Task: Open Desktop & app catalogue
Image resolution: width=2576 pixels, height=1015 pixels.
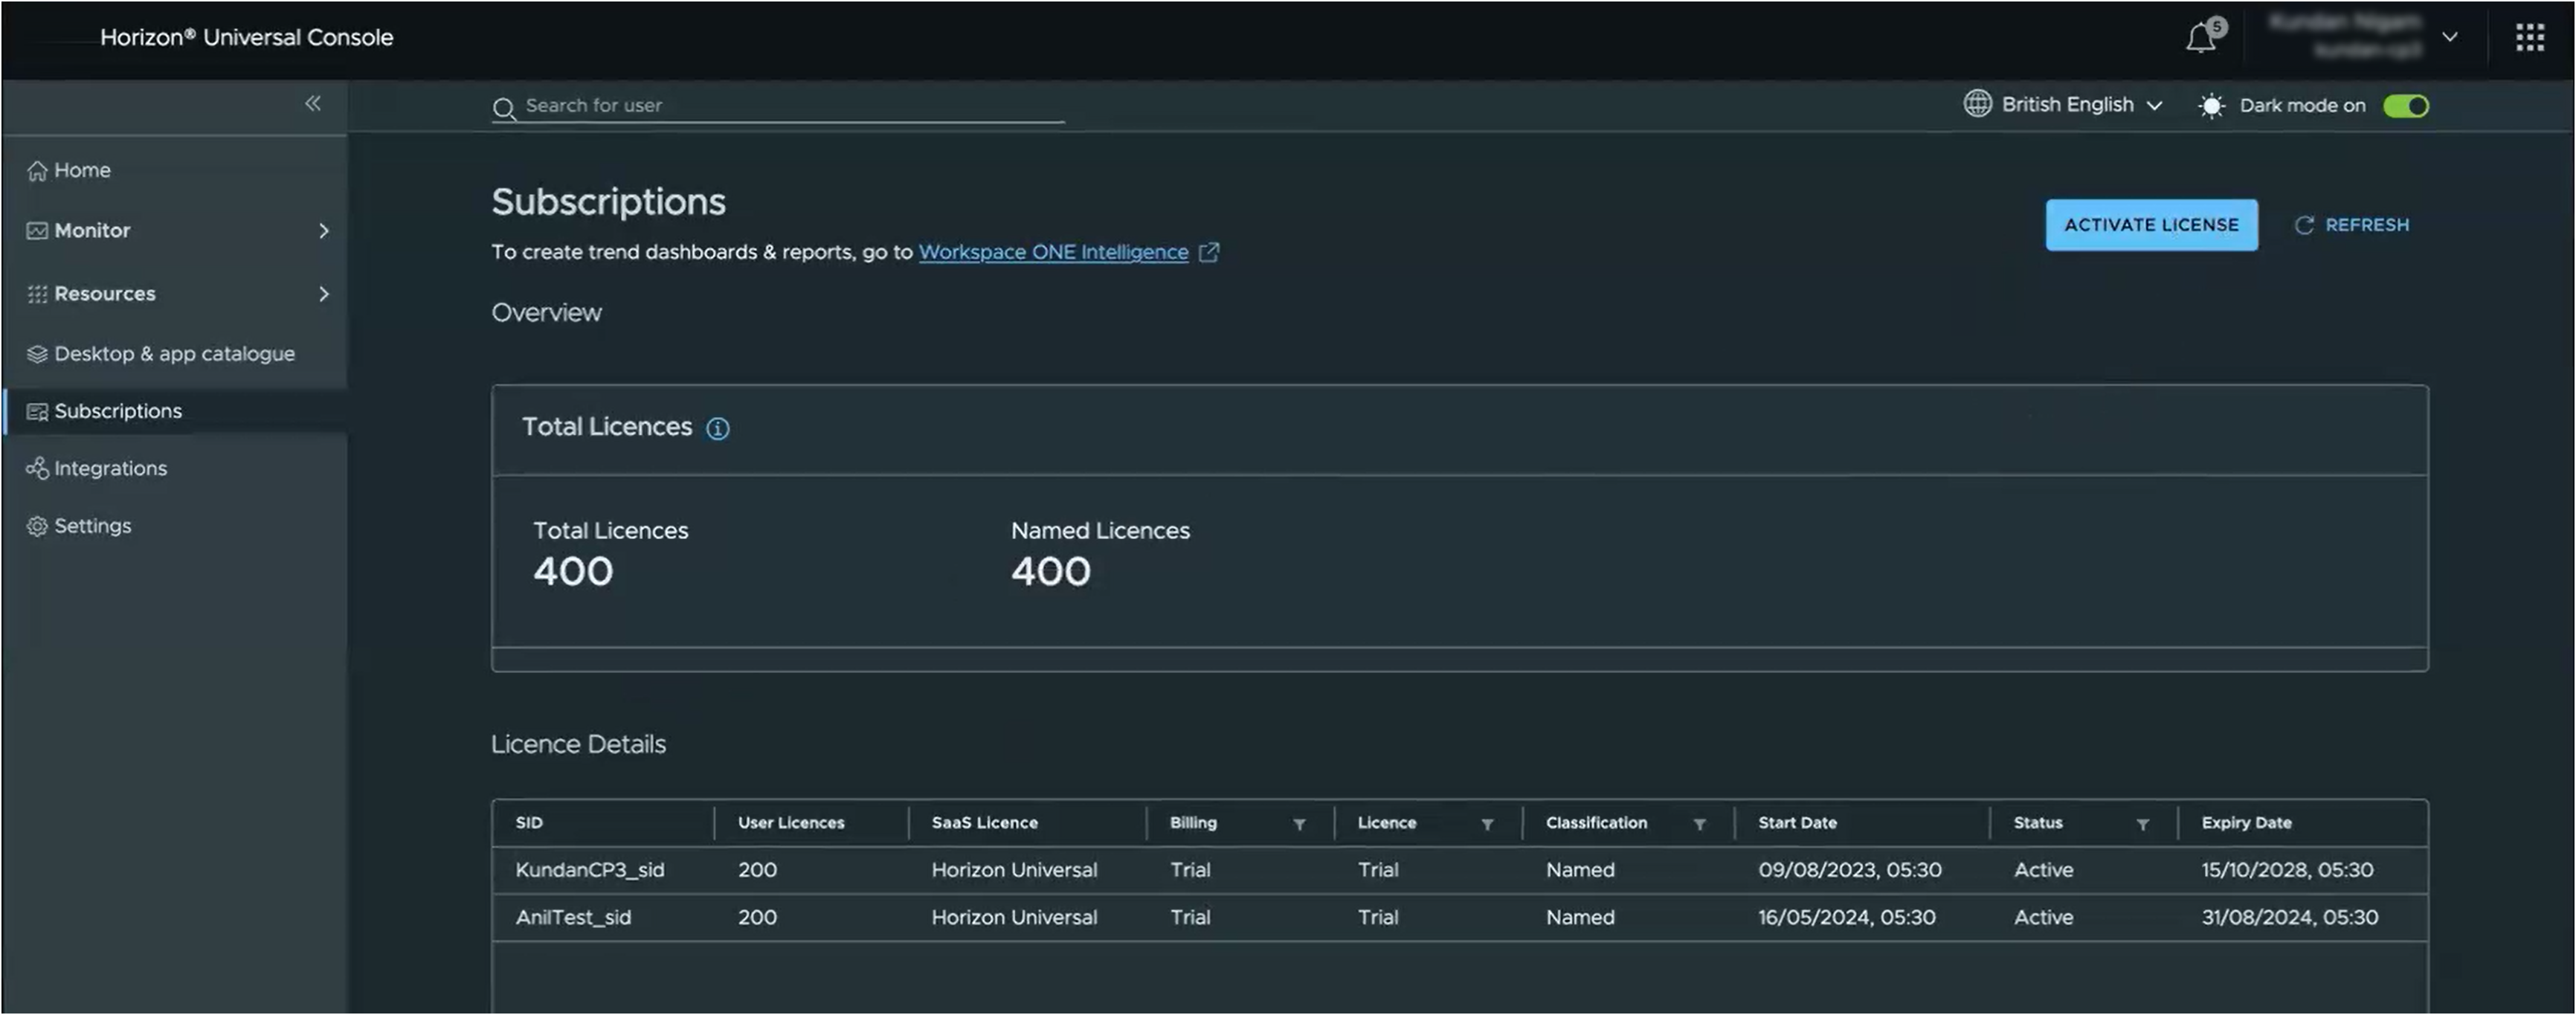Action: click(x=174, y=354)
